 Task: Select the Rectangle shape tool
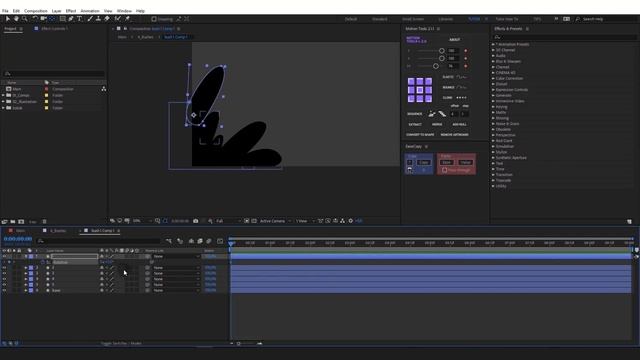[x=62, y=19]
